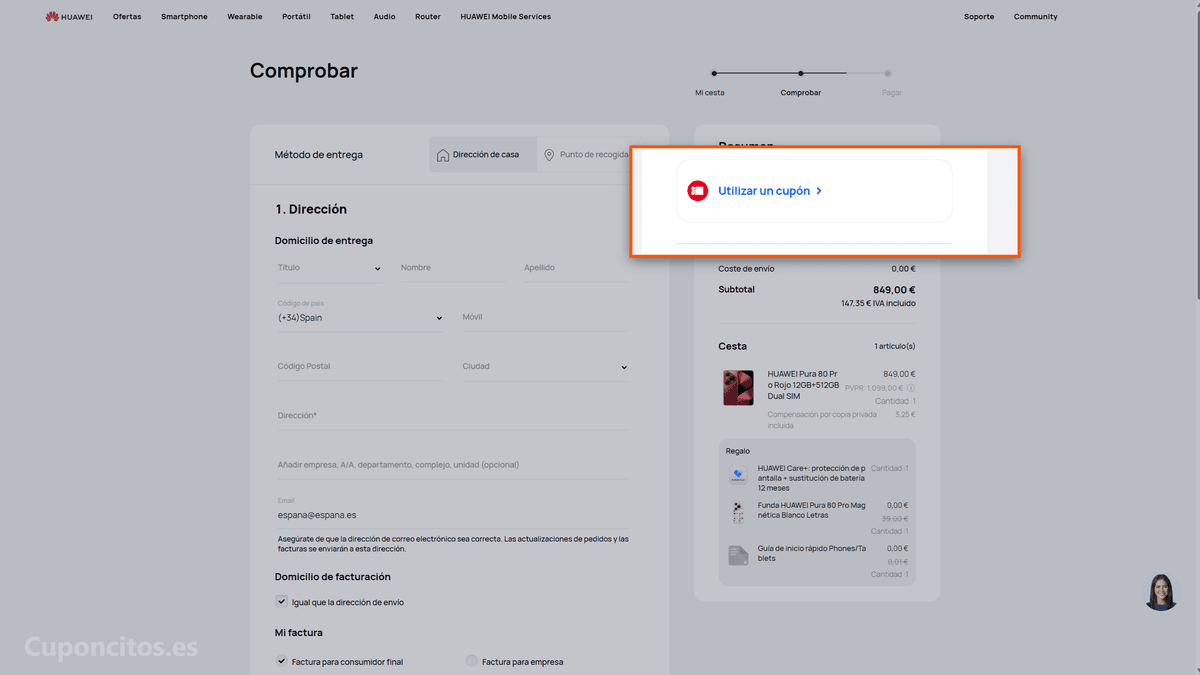Click the Nombre input field
The height and width of the screenshot is (675, 1200).
453,268
